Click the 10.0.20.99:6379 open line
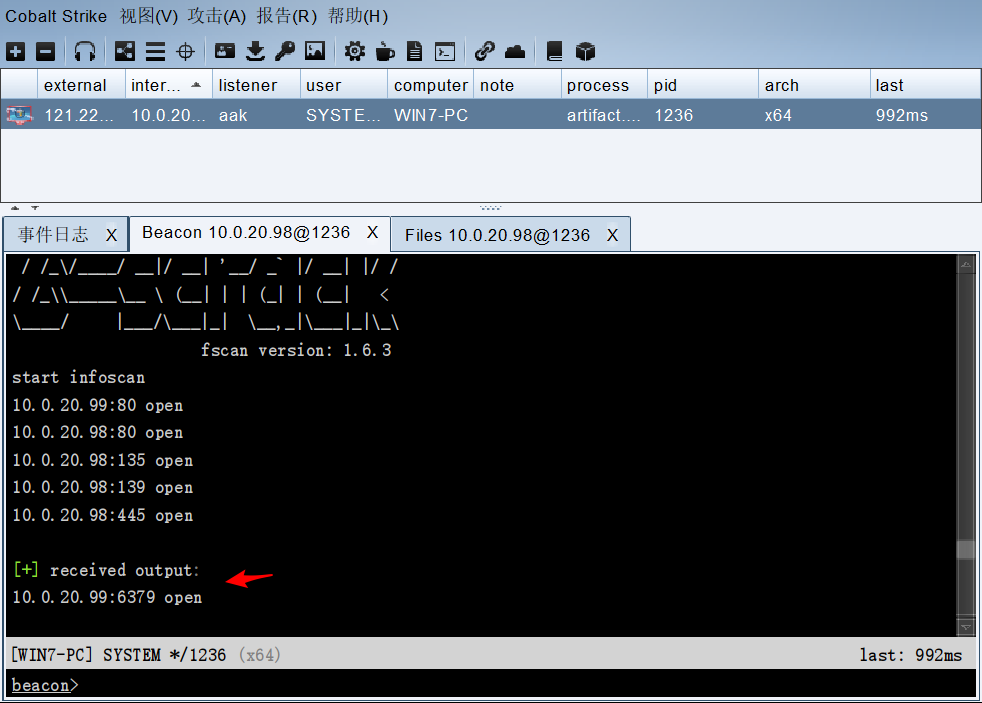Image resolution: width=982 pixels, height=703 pixels. tap(107, 597)
